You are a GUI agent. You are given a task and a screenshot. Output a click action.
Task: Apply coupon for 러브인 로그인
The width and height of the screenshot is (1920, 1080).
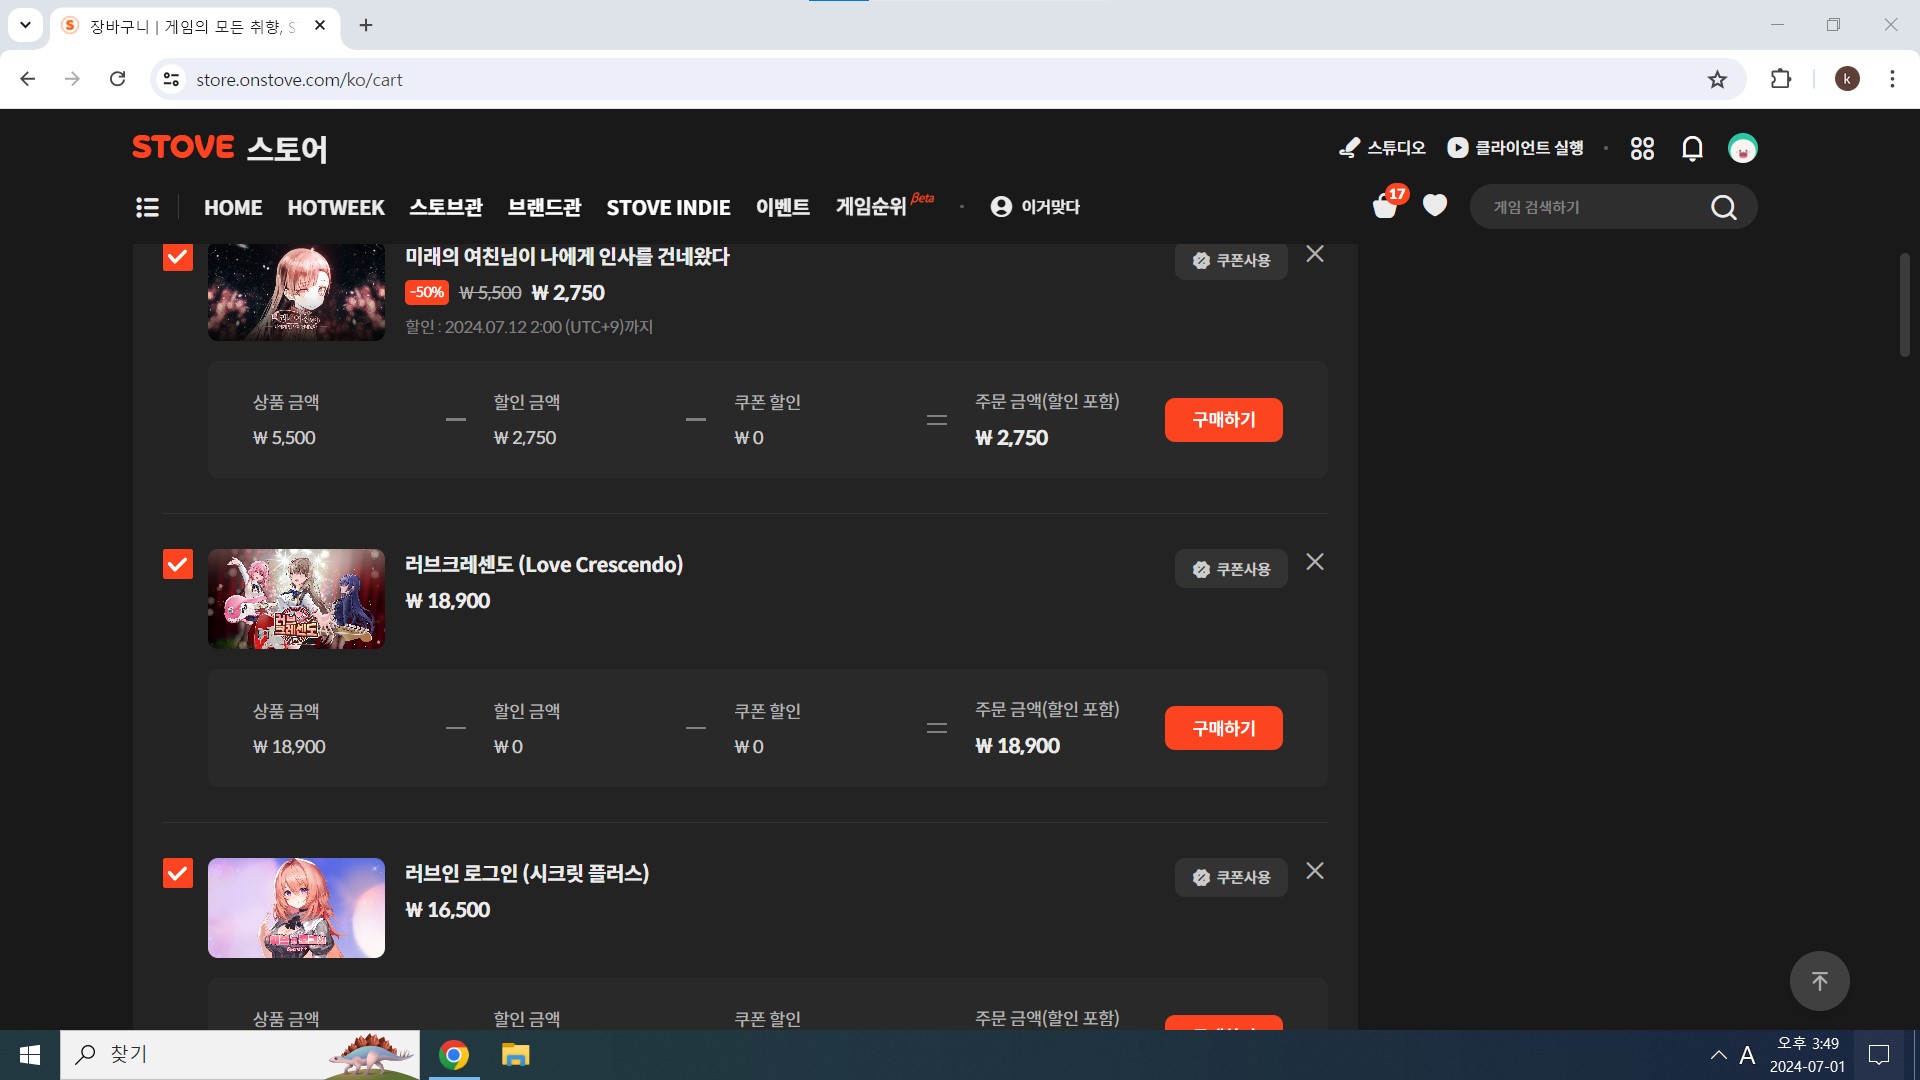coord(1231,877)
